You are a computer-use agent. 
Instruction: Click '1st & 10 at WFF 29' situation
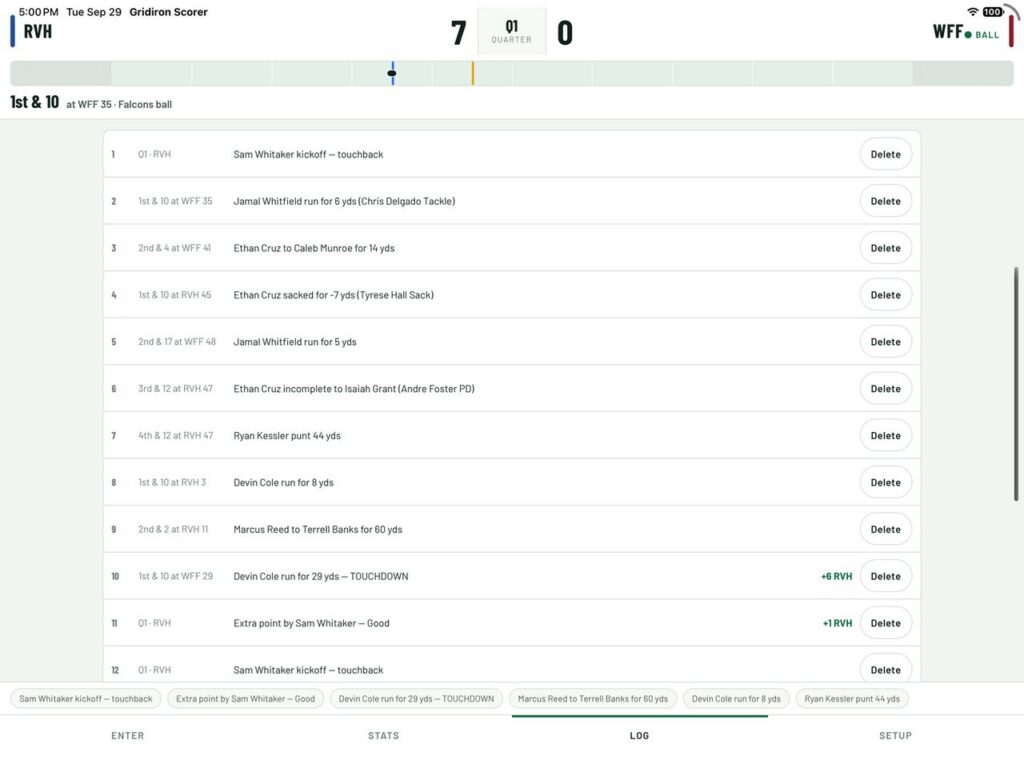[176, 577]
